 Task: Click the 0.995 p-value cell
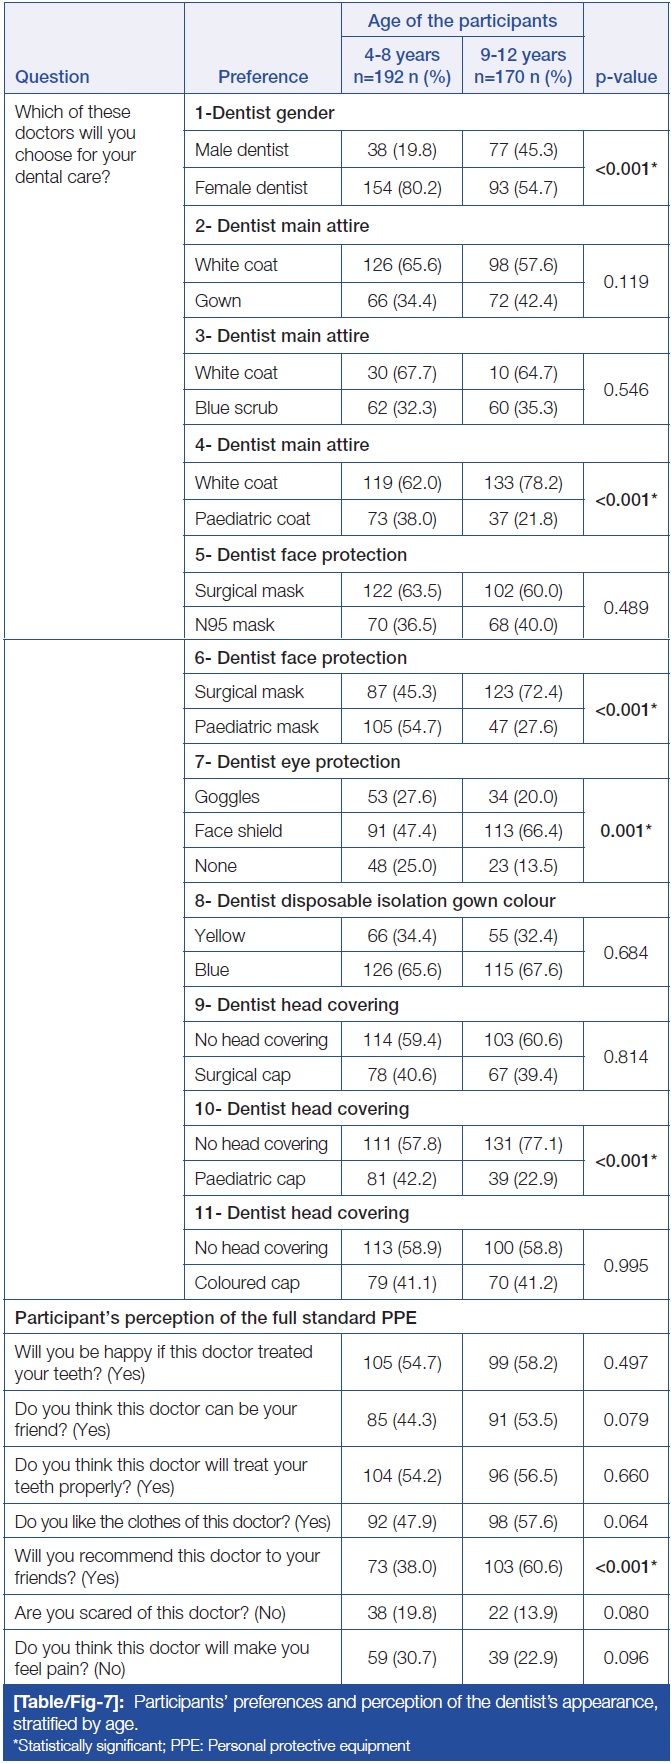click(x=626, y=1265)
